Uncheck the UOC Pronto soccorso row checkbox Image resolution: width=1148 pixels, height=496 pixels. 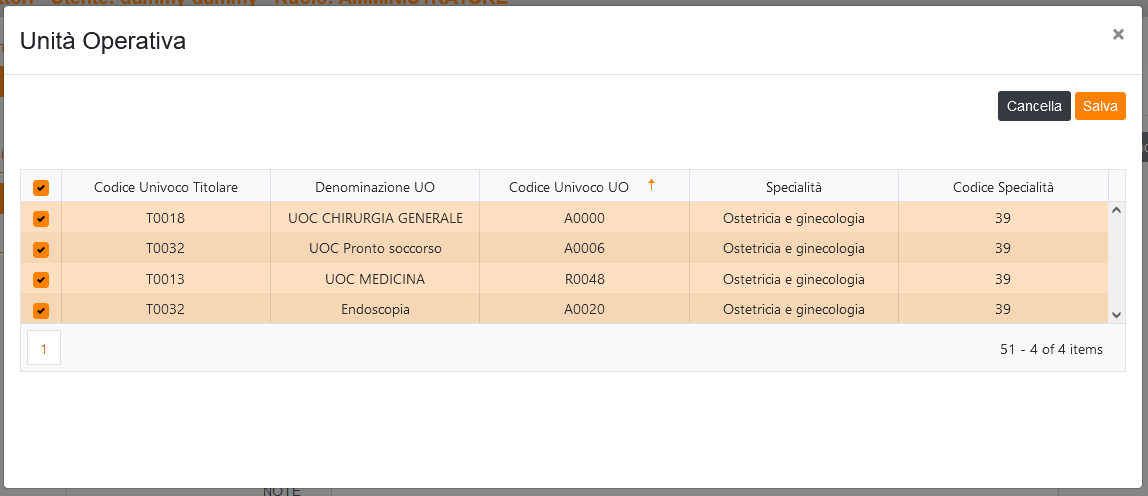[x=41, y=249]
